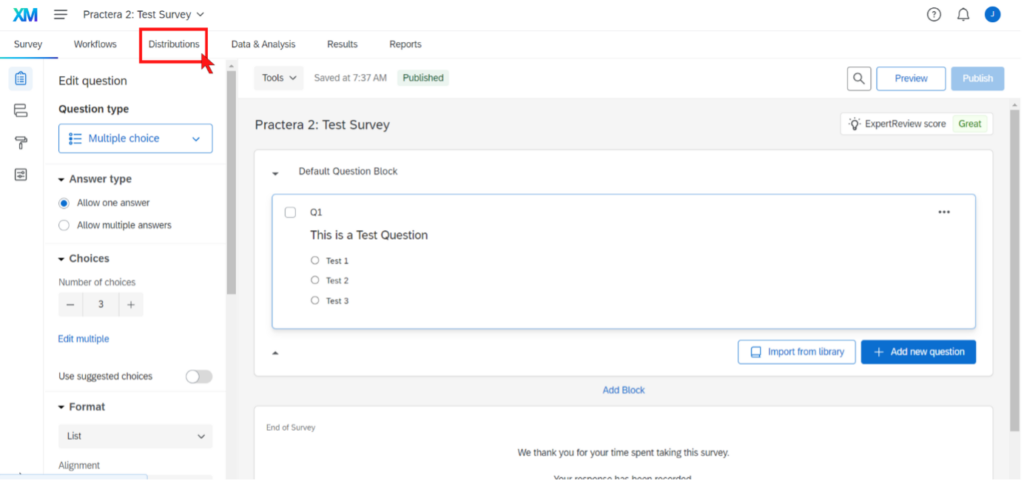Image resolution: width=1024 pixels, height=481 pixels.
Task: Toggle Use suggested choices switch
Action: pos(199,376)
